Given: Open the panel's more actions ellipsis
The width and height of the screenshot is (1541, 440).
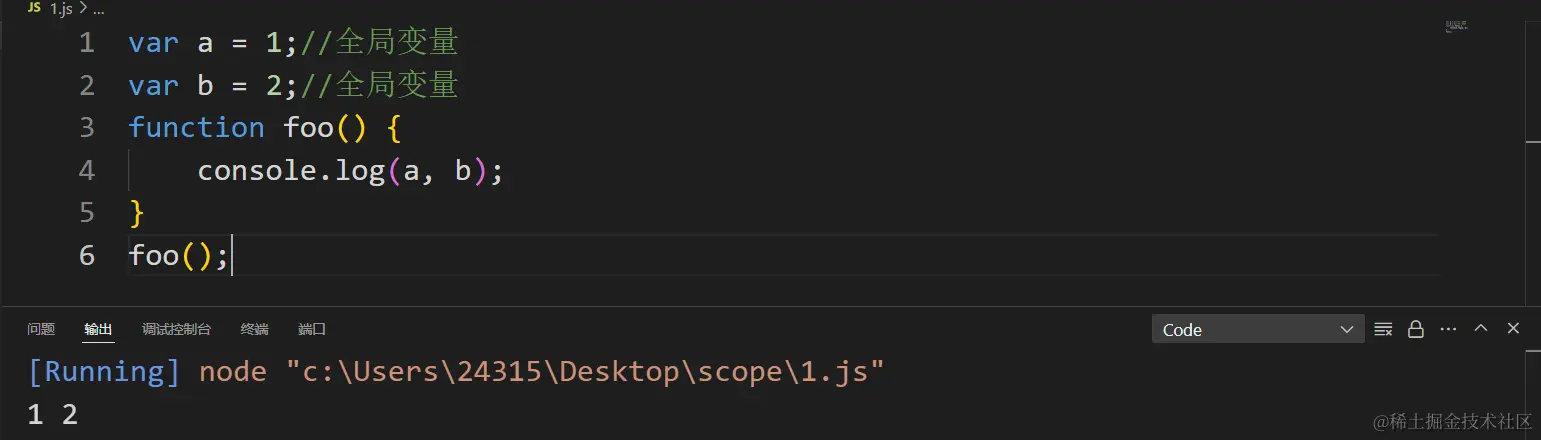Looking at the screenshot, I should click(x=1448, y=329).
